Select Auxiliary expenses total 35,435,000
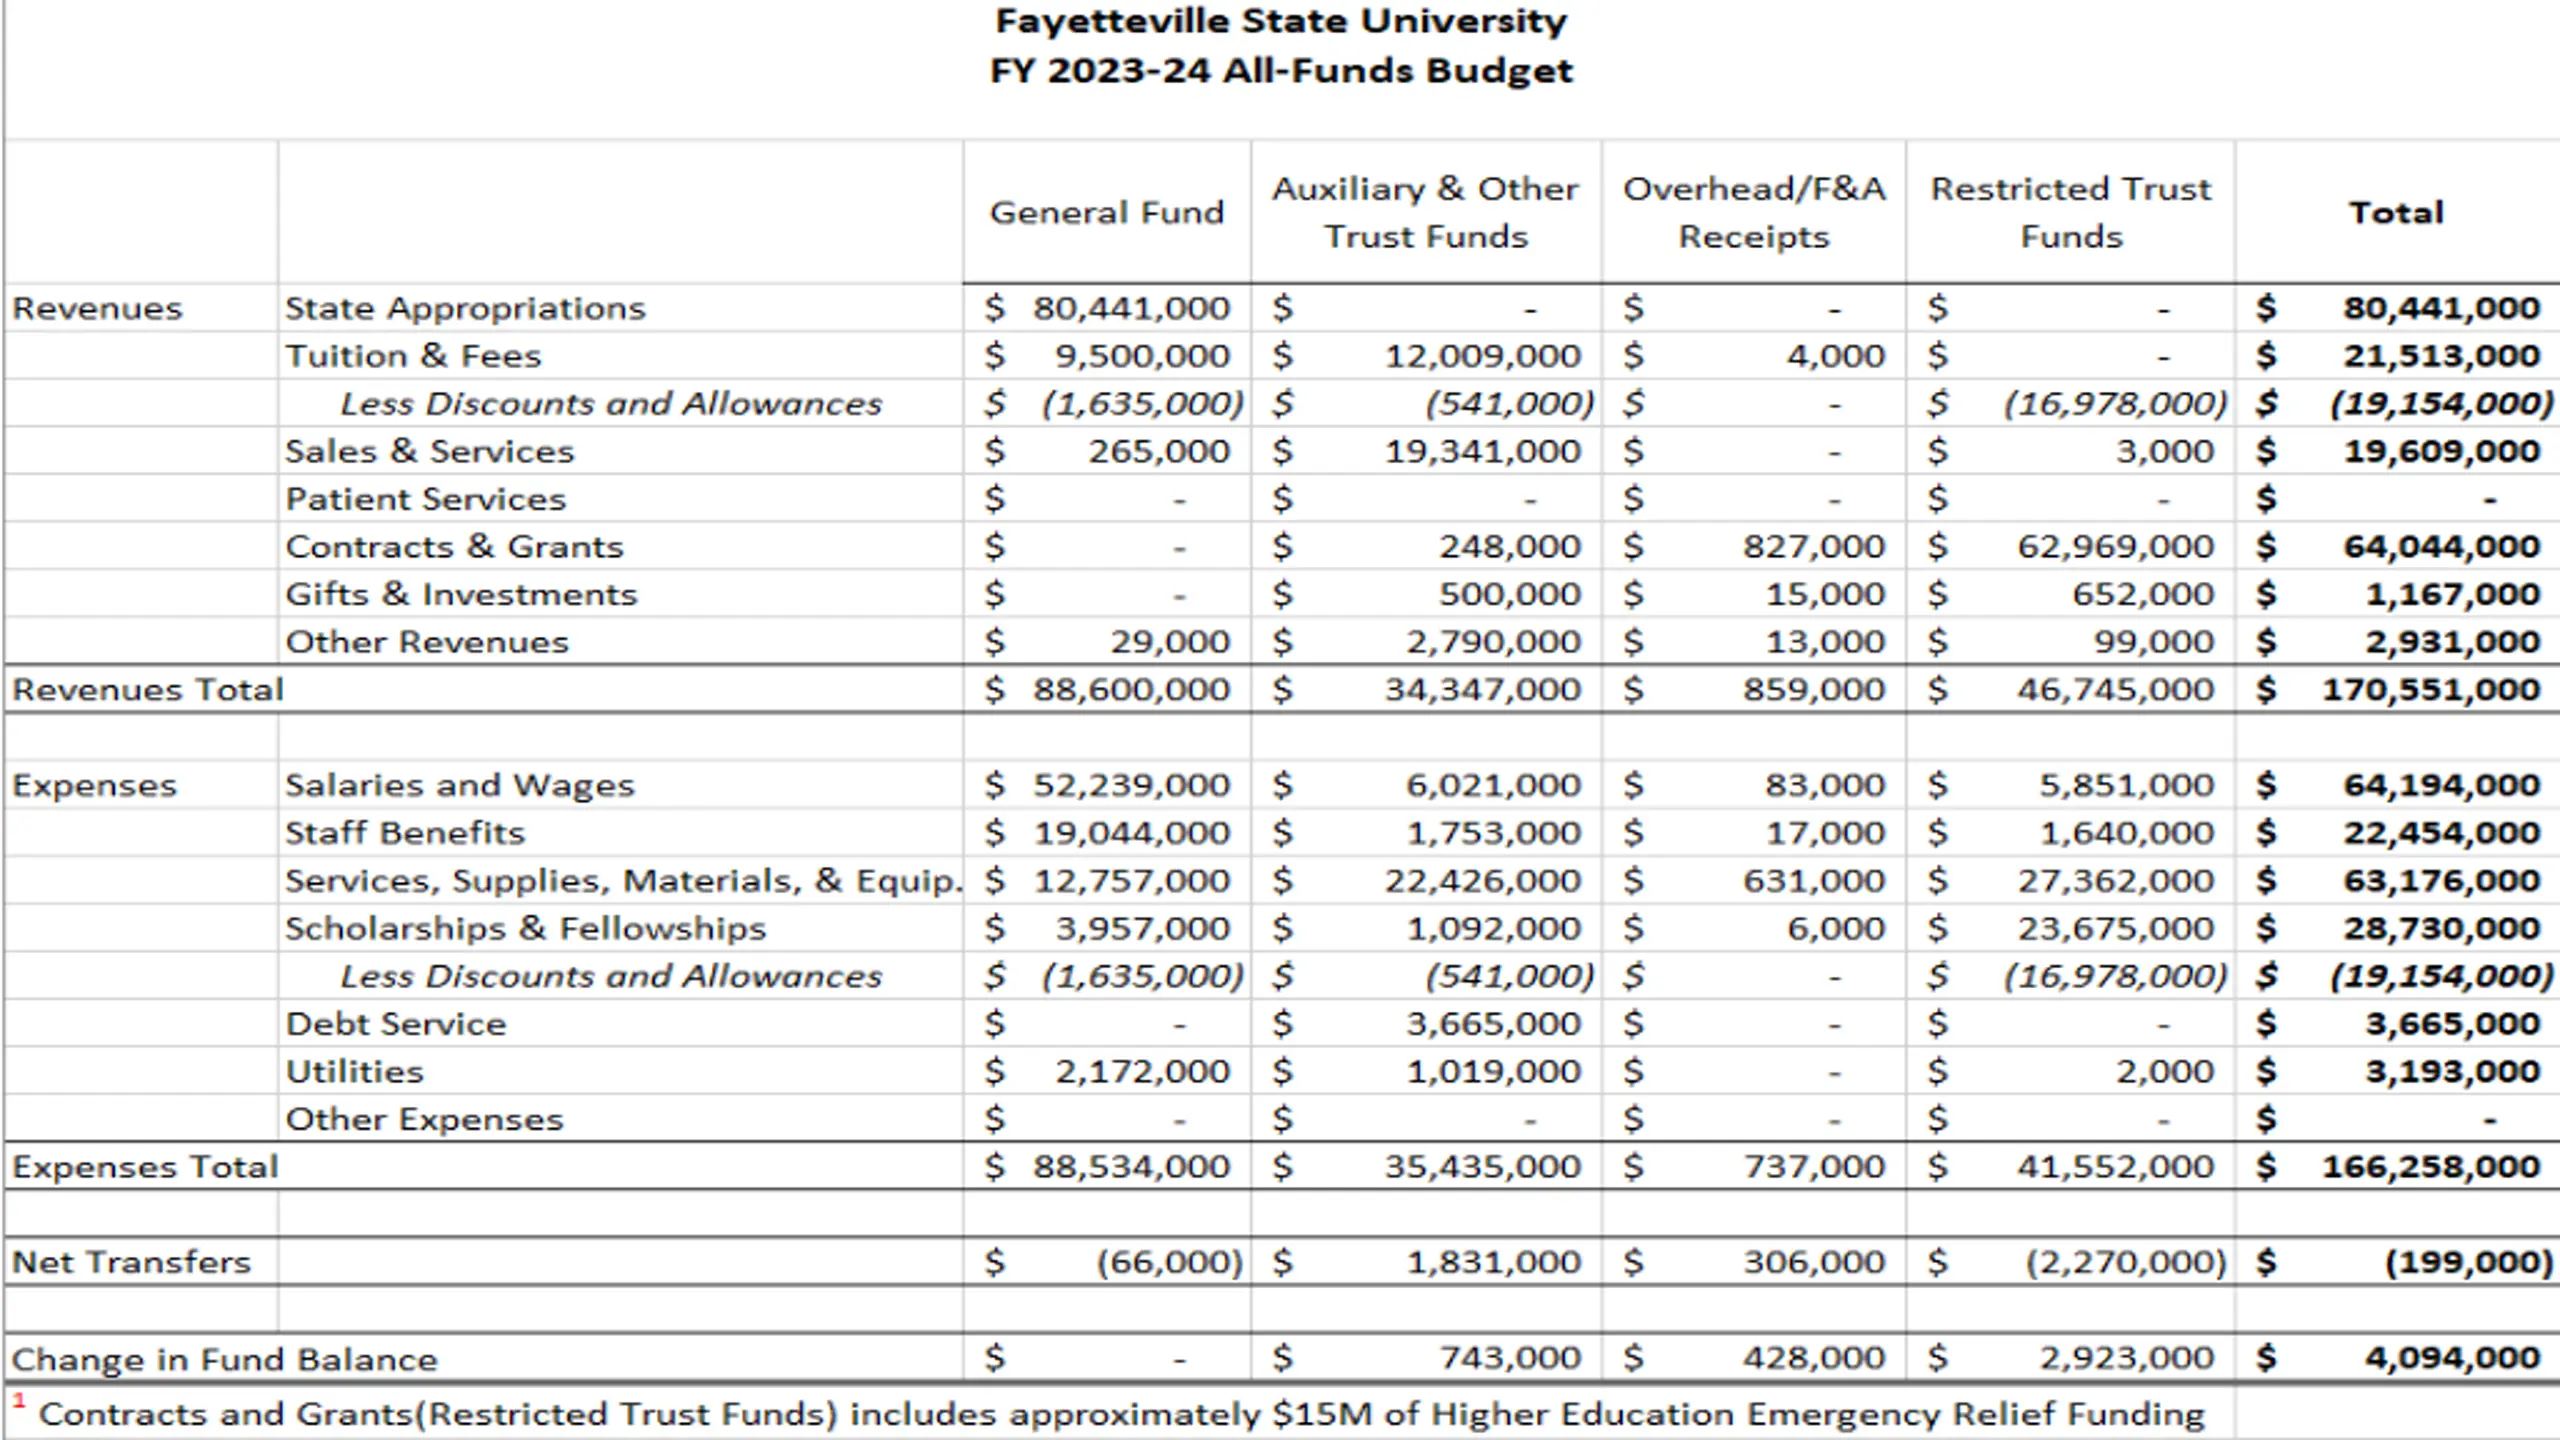 click(1483, 1167)
